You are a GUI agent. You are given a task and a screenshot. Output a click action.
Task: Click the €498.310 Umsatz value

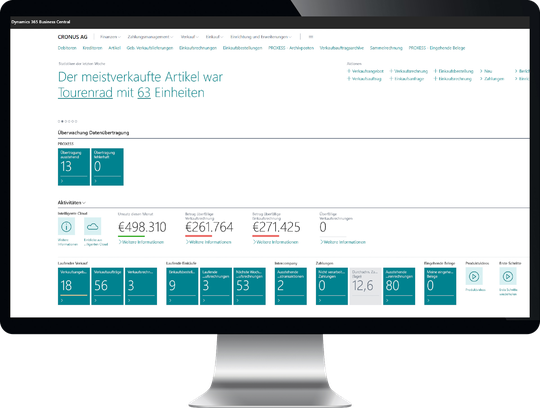tap(142, 227)
